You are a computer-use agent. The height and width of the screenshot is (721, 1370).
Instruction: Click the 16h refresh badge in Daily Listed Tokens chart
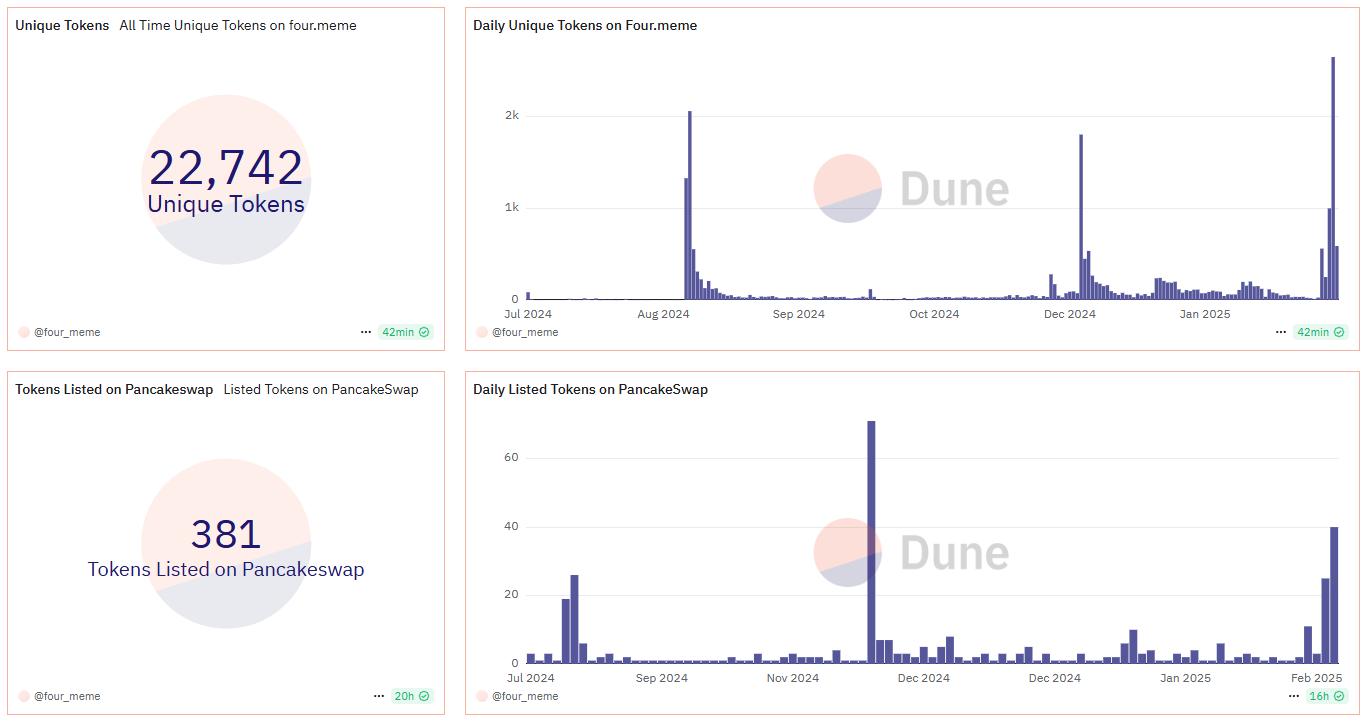[x=1326, y=696]
